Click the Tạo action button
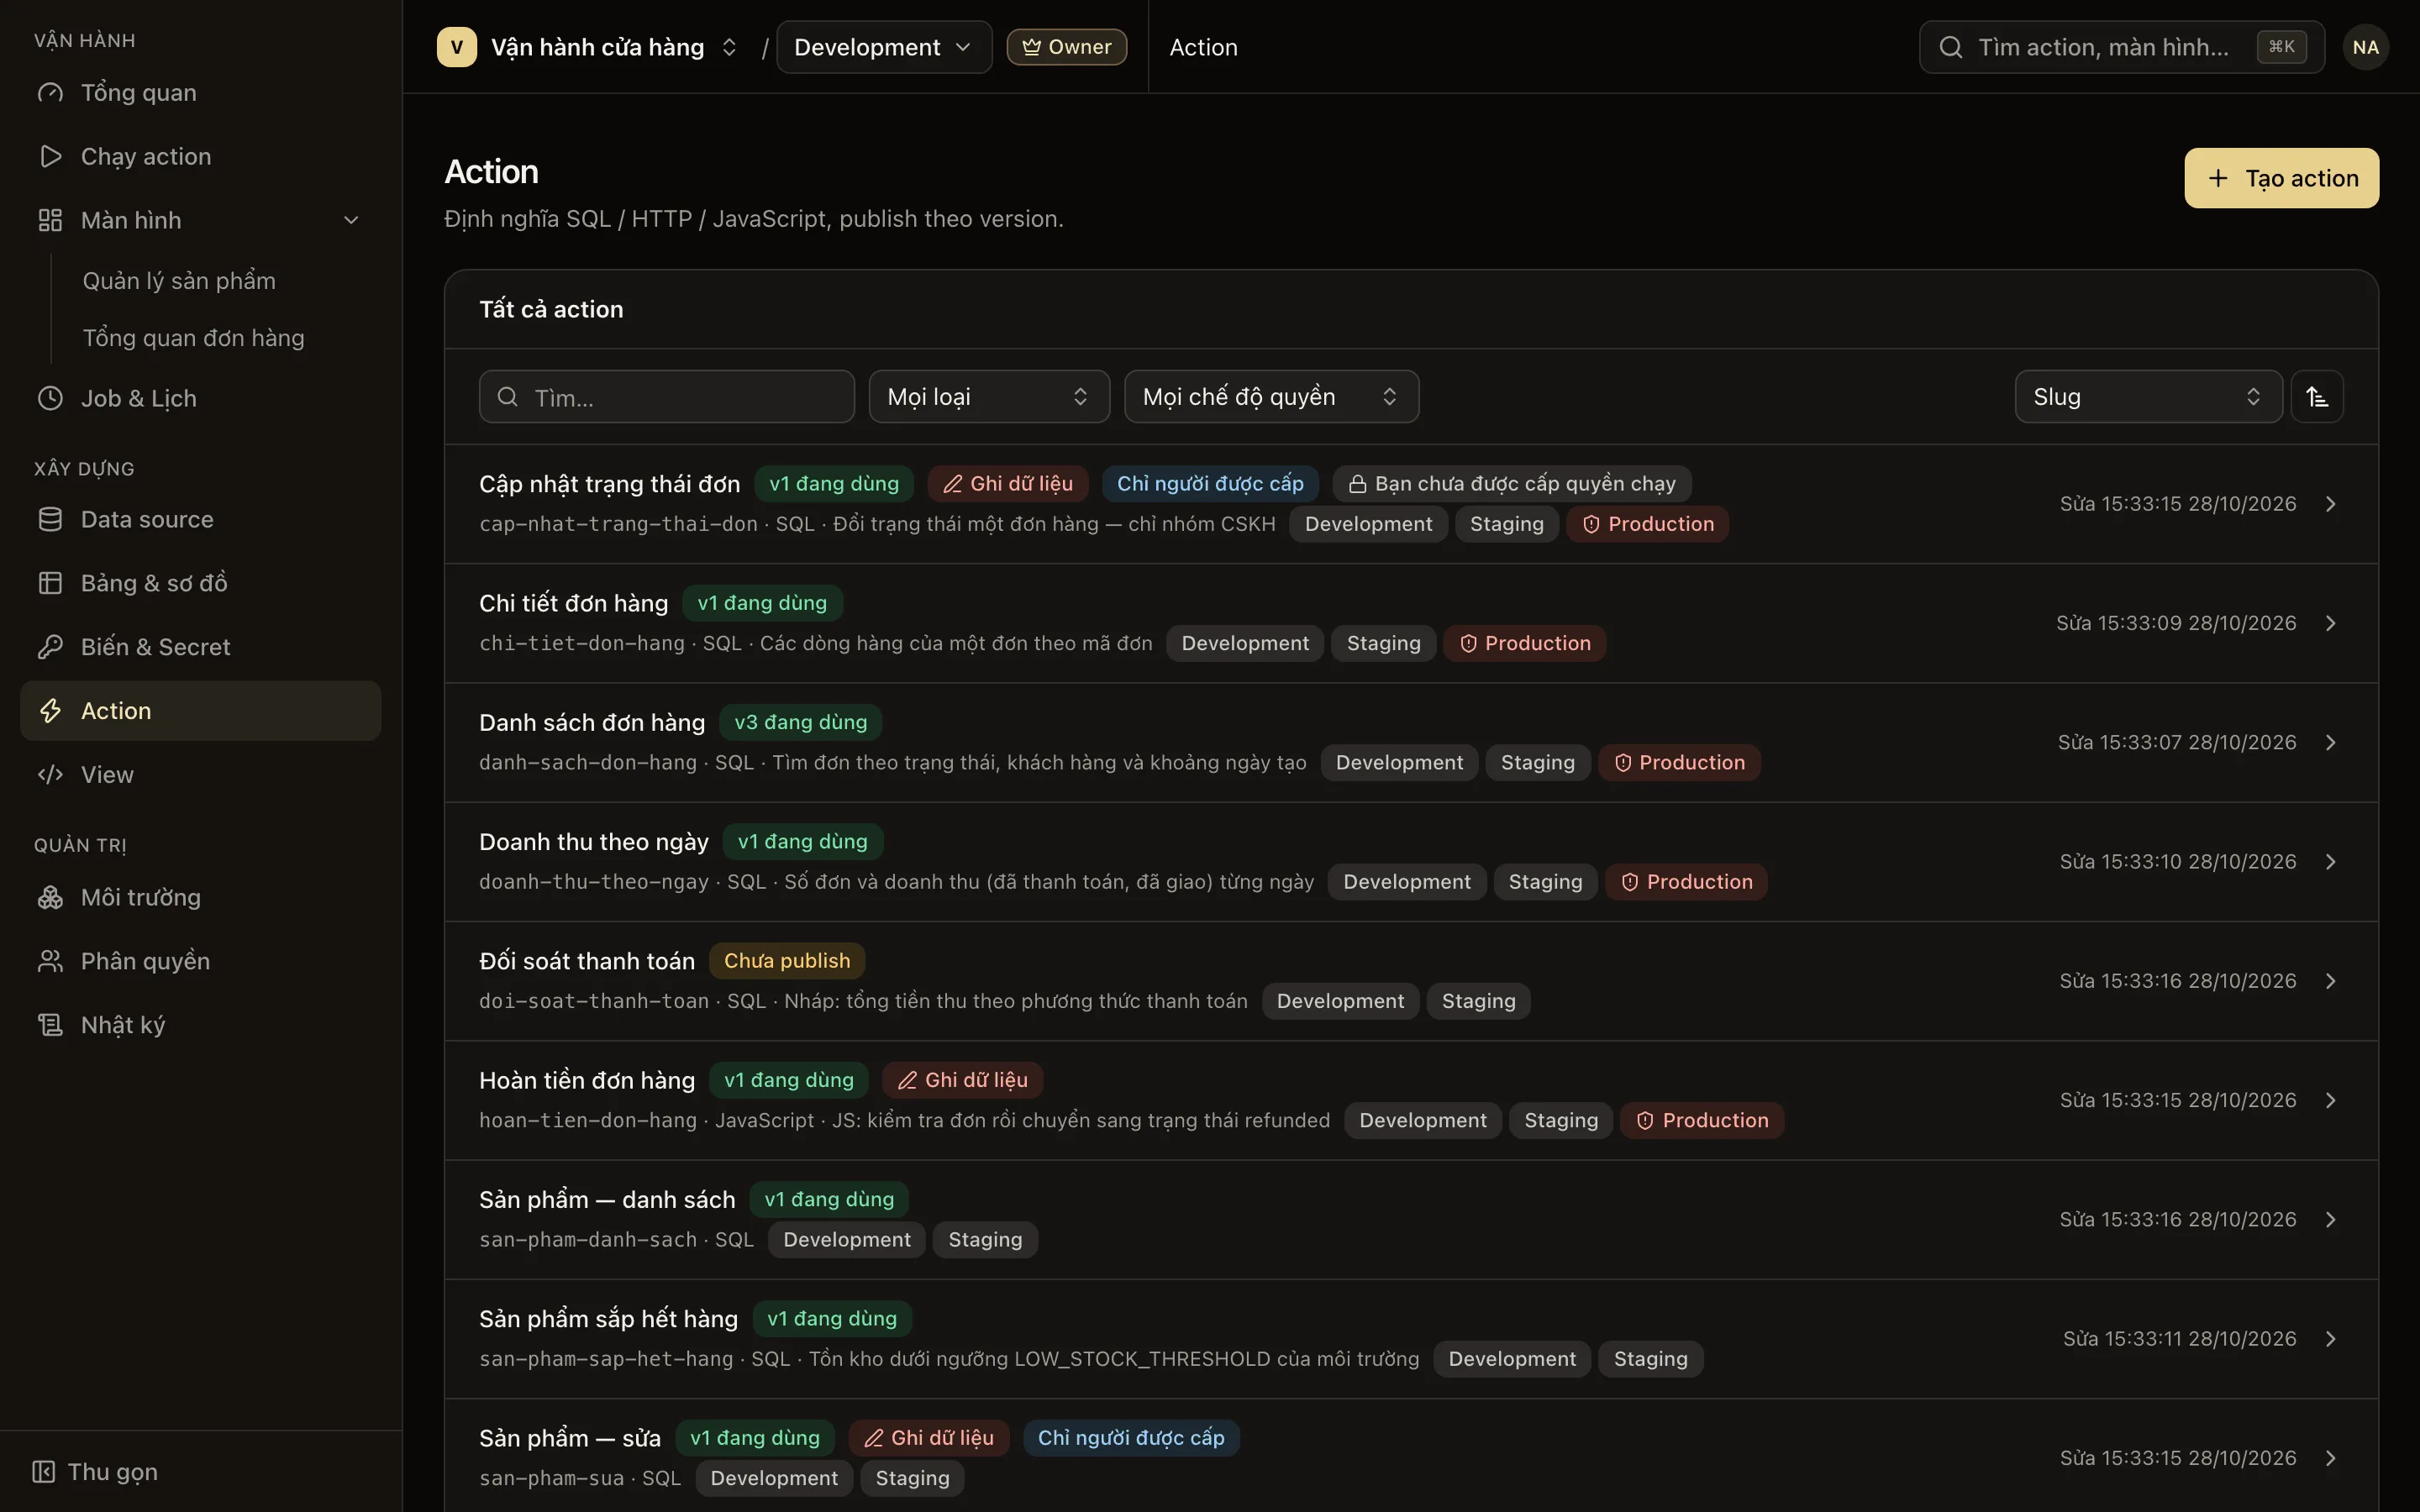 pos(2281,178)
